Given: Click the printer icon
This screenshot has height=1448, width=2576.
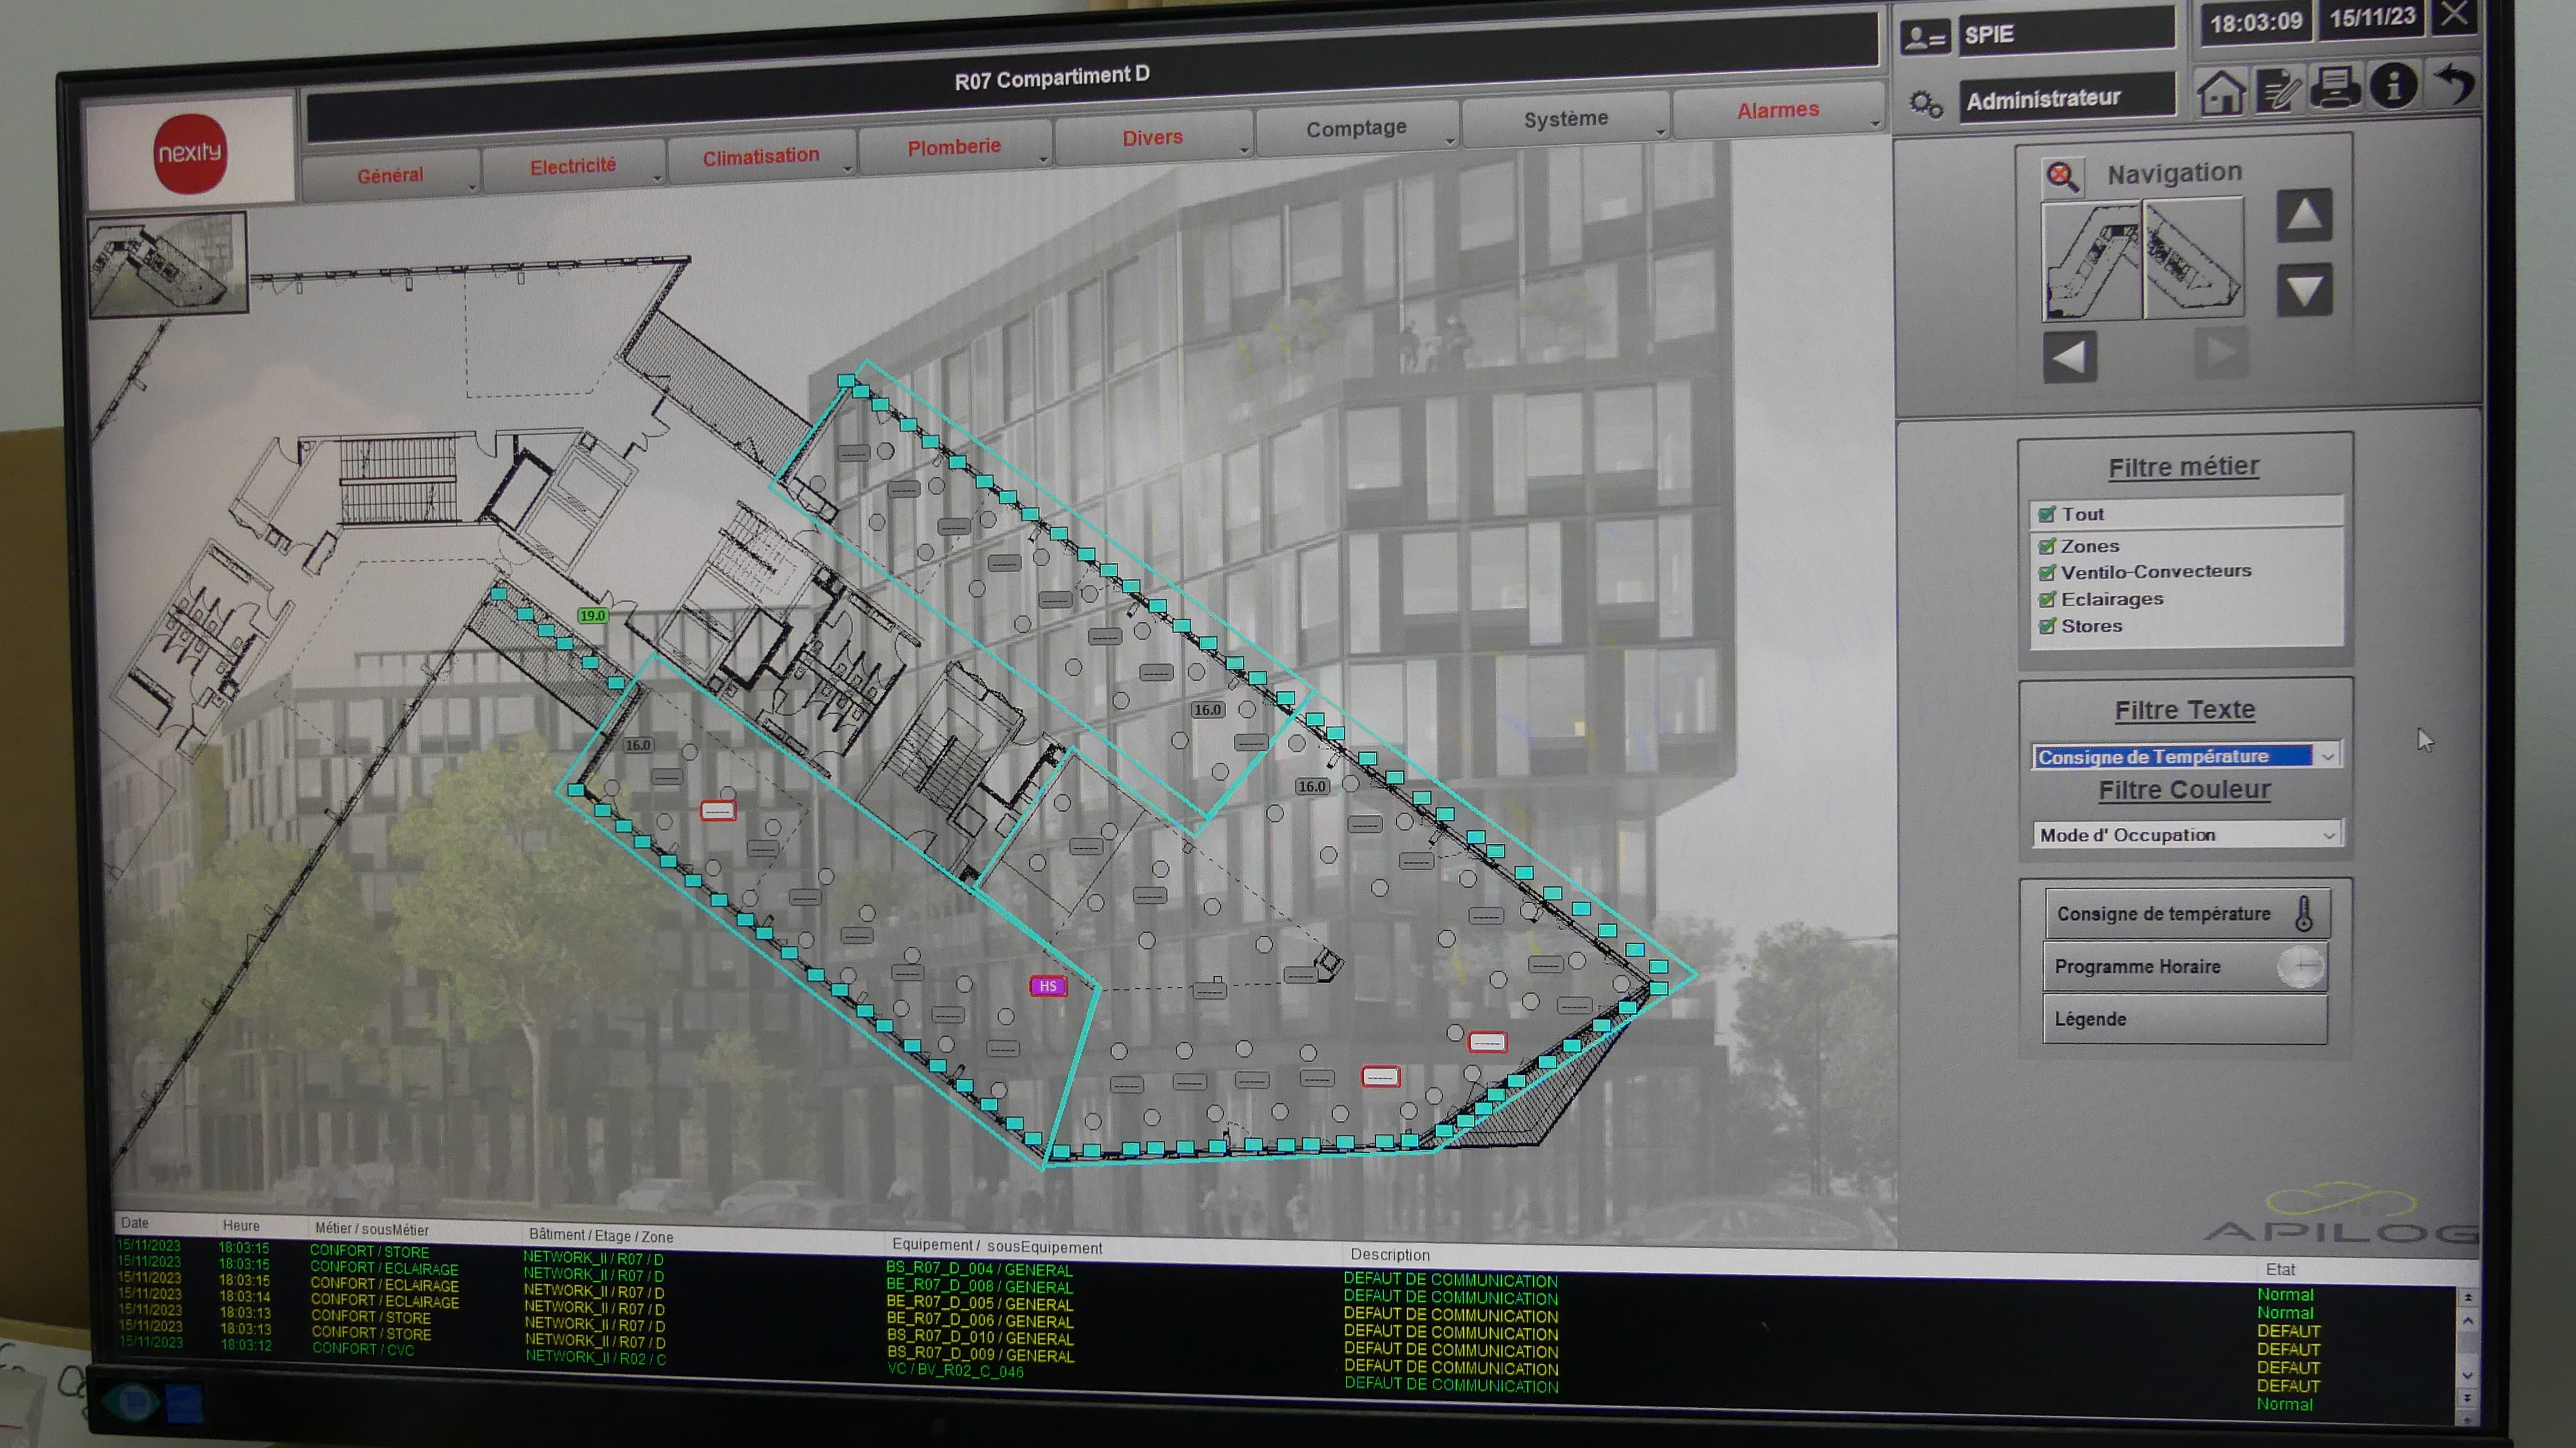Looking at the screenshot, I should (2336, 88).
